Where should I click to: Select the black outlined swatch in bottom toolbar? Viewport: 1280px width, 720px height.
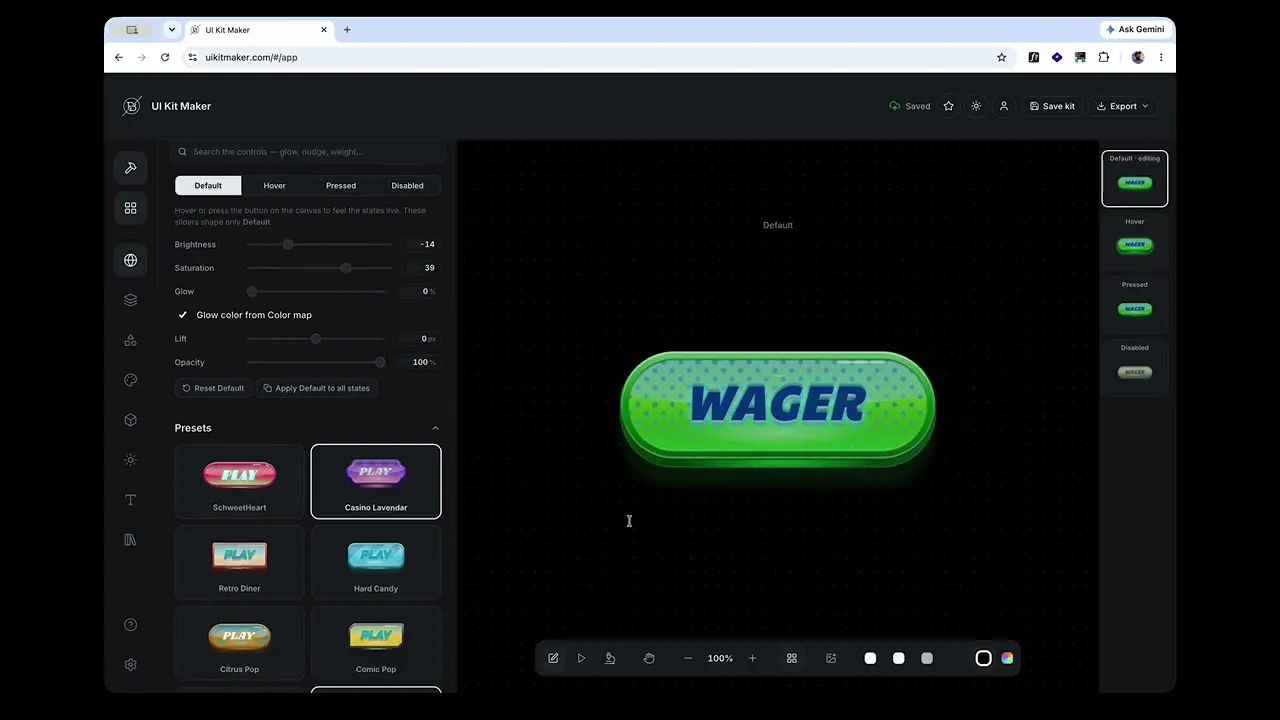983,658
